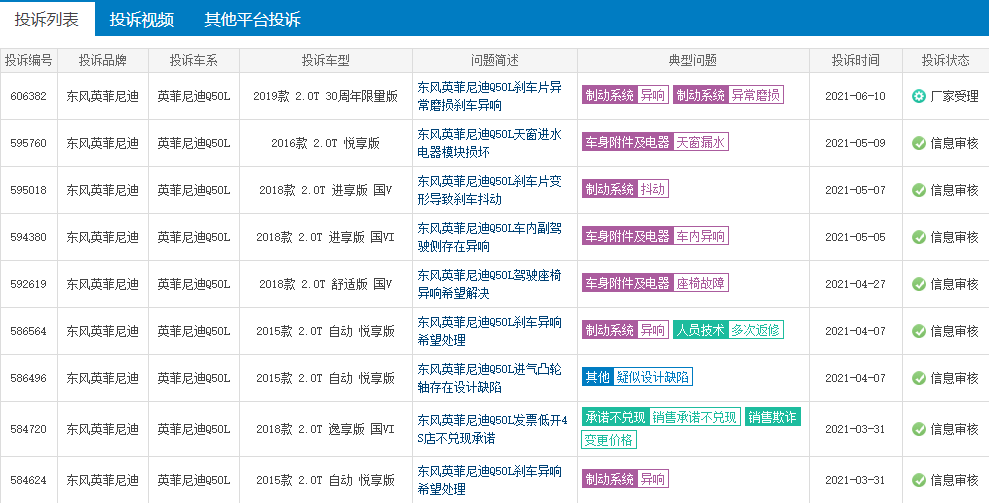The height and width of the screenshot is (503, 989).
Task: Click the date 2021-05-09
Action: (x=855, y=143)
